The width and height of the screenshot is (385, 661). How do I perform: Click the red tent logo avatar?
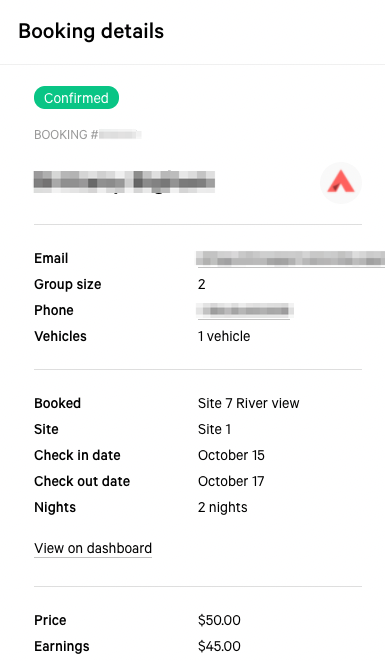[341, 183]
